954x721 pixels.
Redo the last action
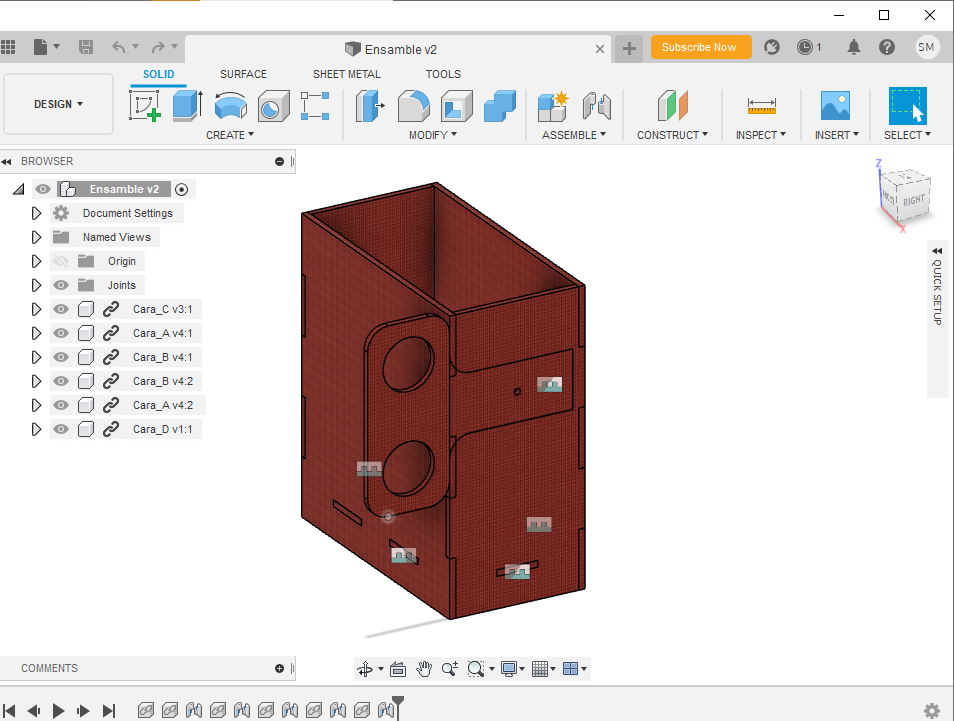158,47
